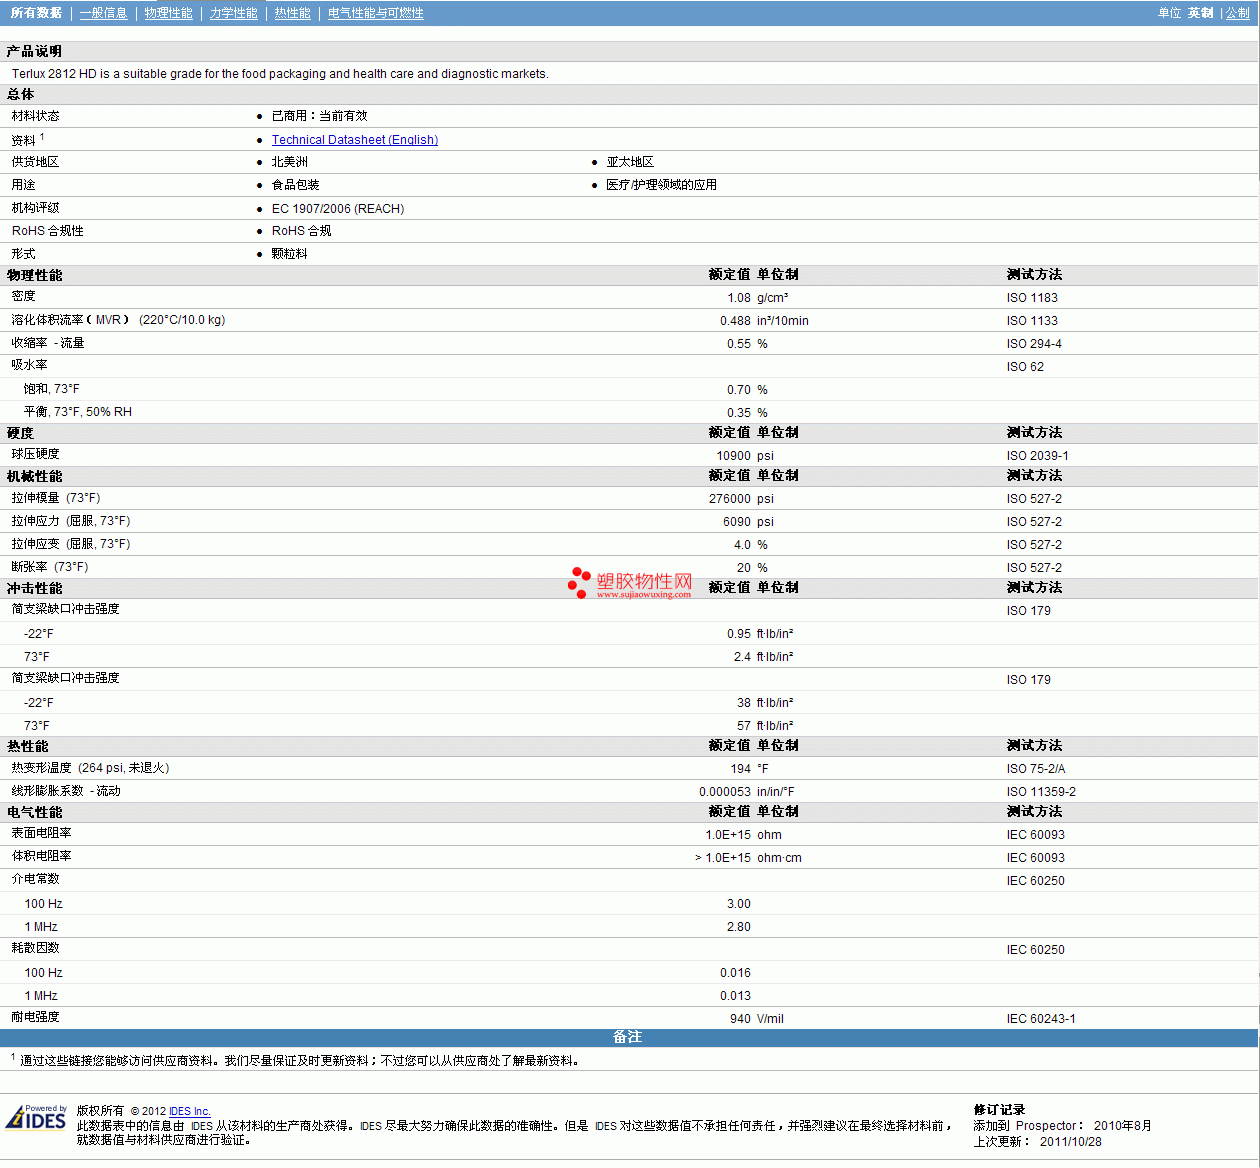Click the 亚太地区 supply region entry
Image resolution: width=1260 pixels, height=1168 pixels.
[x=630, y=162]
